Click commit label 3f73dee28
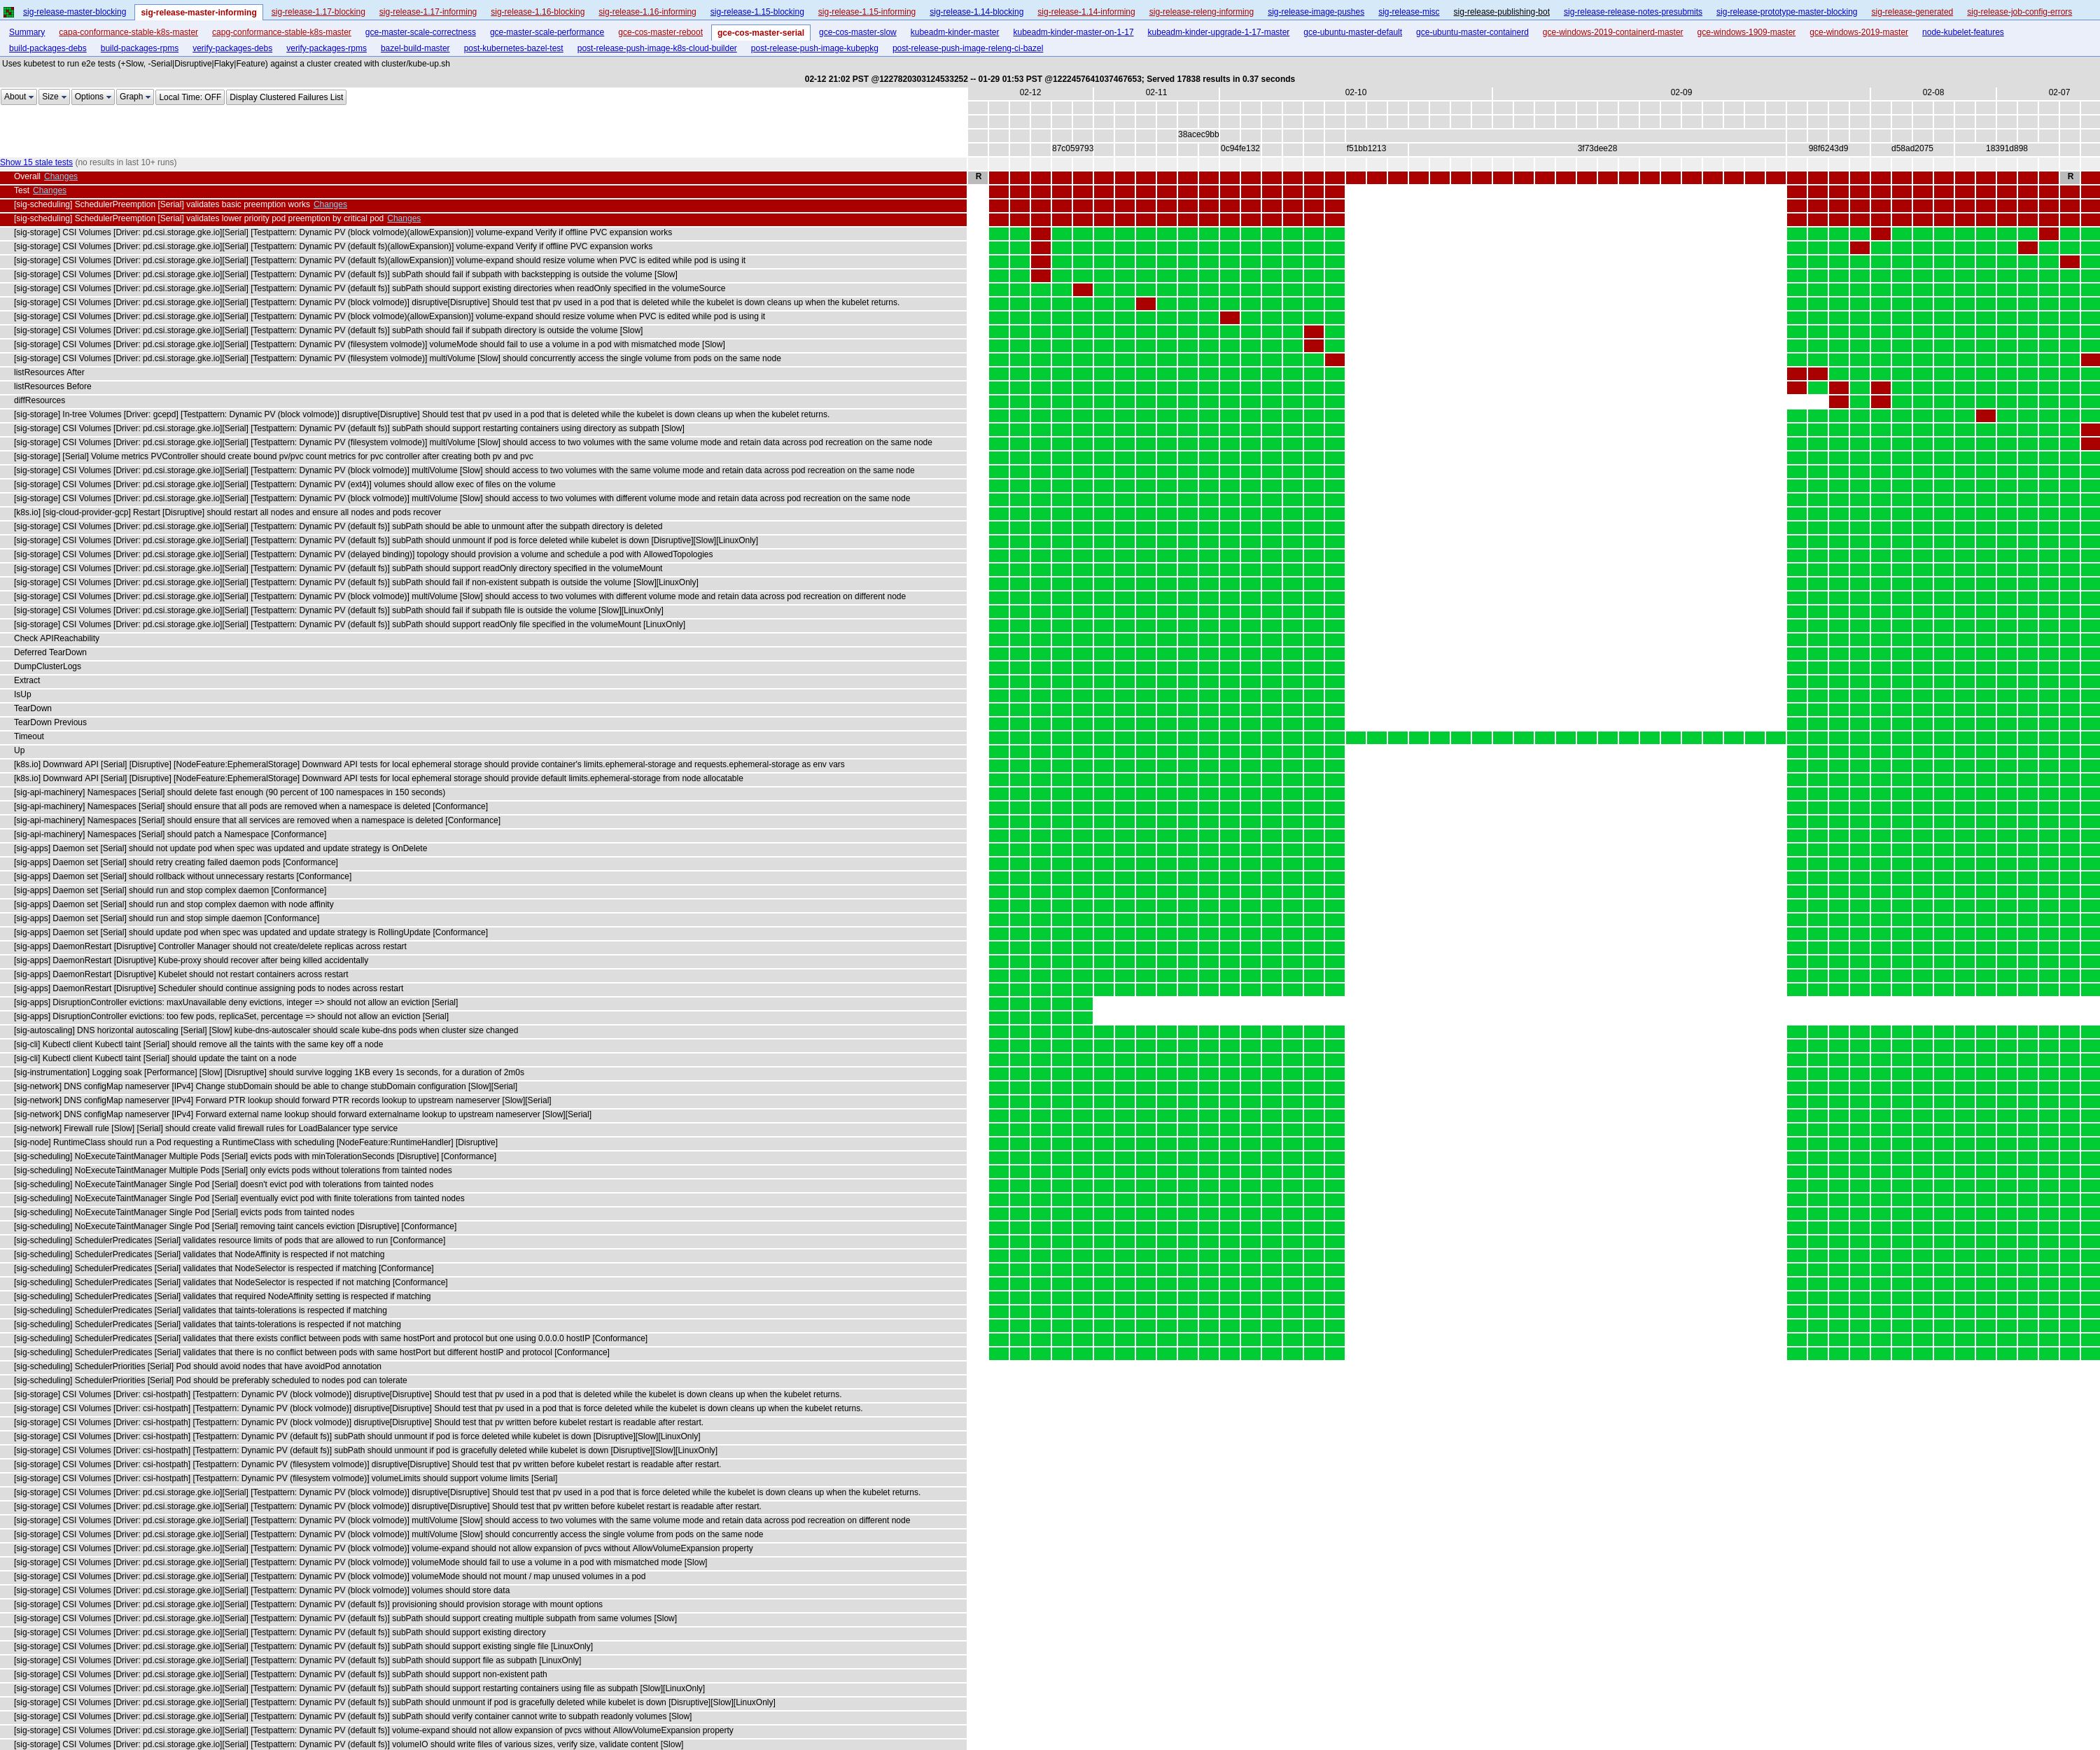The image size is (2100, 1750). 1597,148
